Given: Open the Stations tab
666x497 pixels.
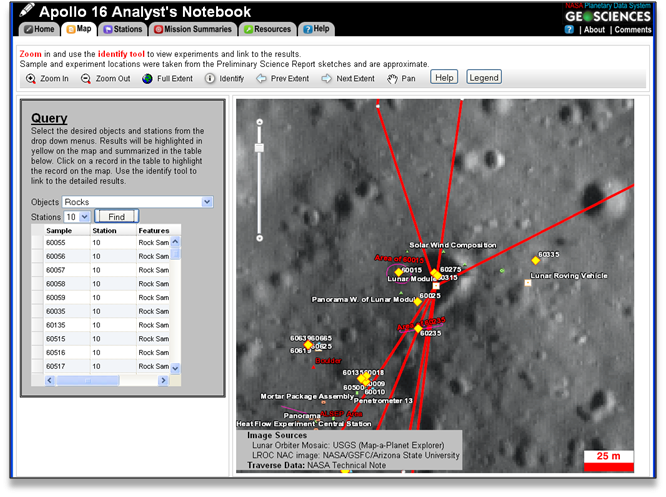Looking at the screenshot, I should [123, 29].
